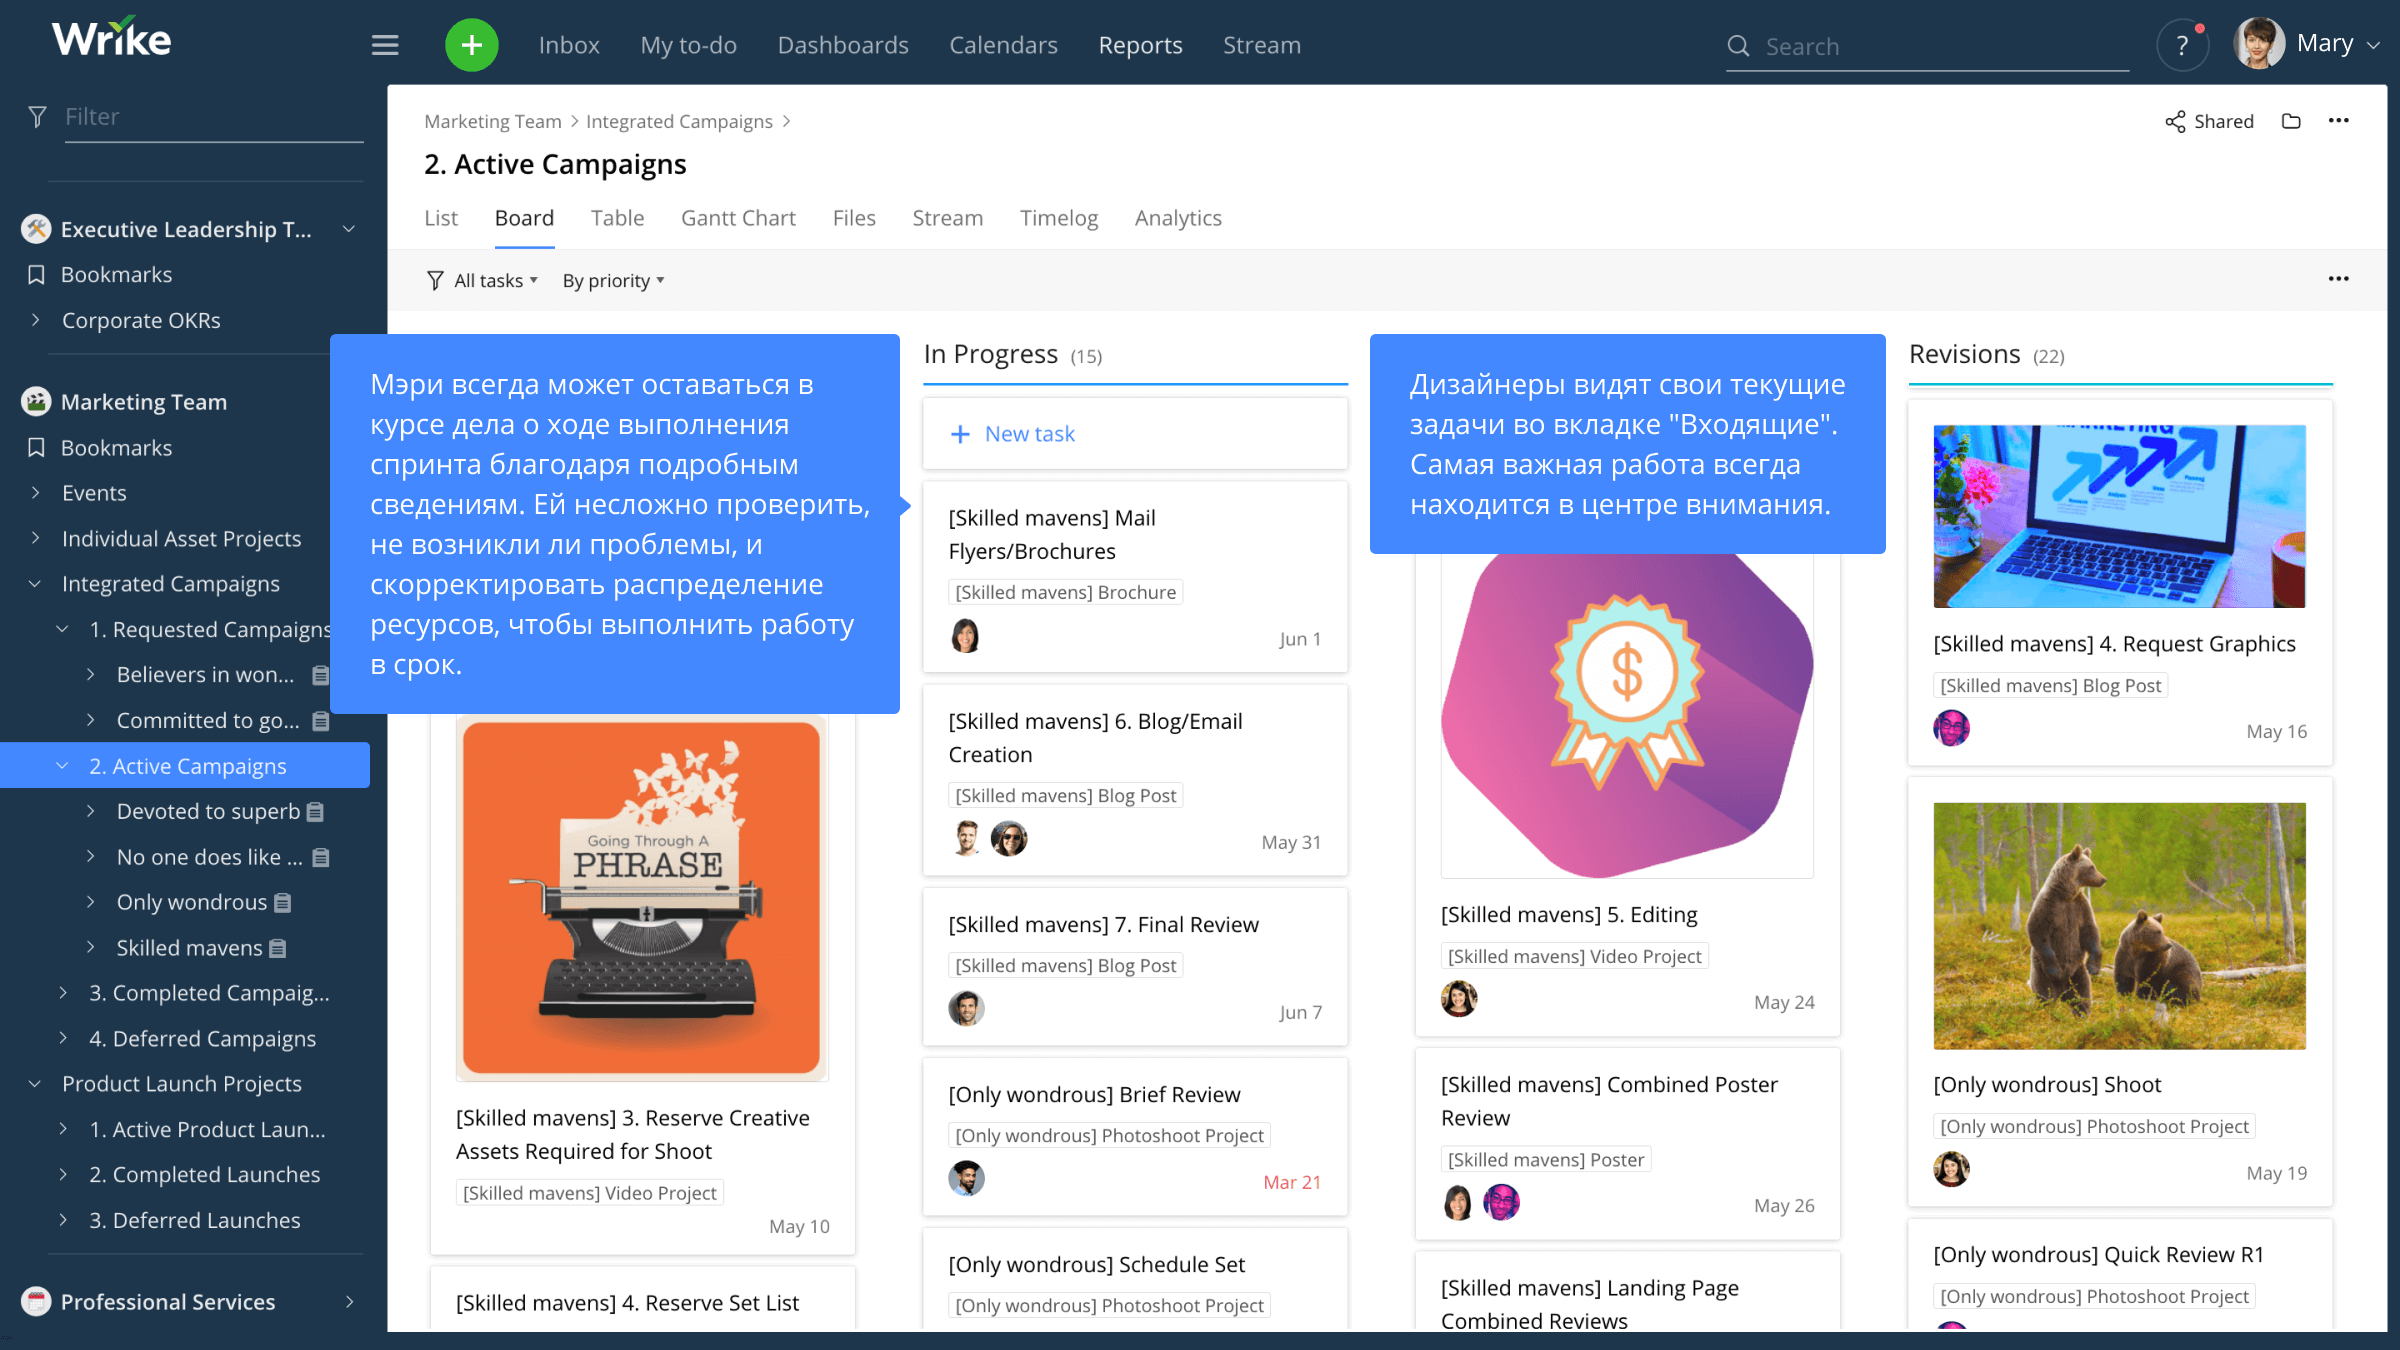Click the Executive Leadership team icon

tap(36, 229)
